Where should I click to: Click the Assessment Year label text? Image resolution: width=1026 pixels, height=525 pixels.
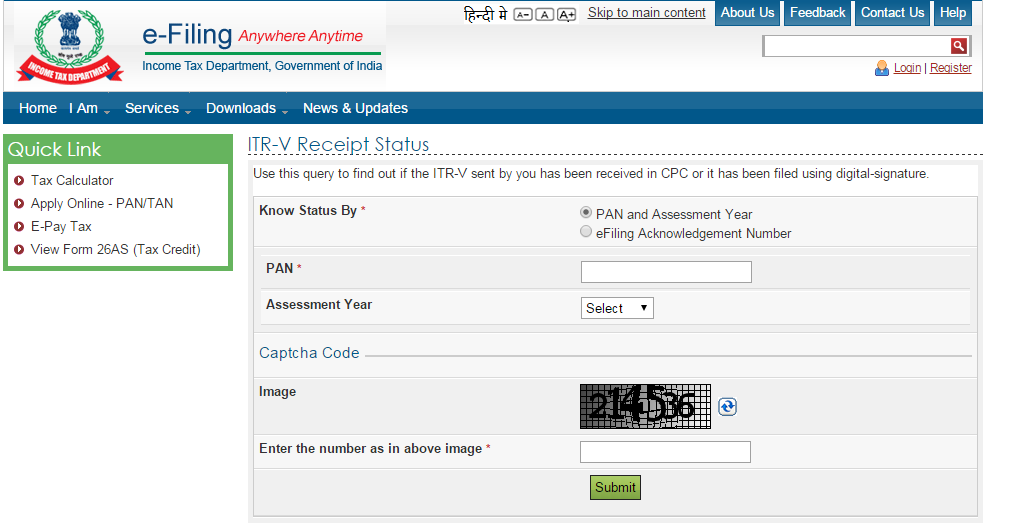[319, 304]
